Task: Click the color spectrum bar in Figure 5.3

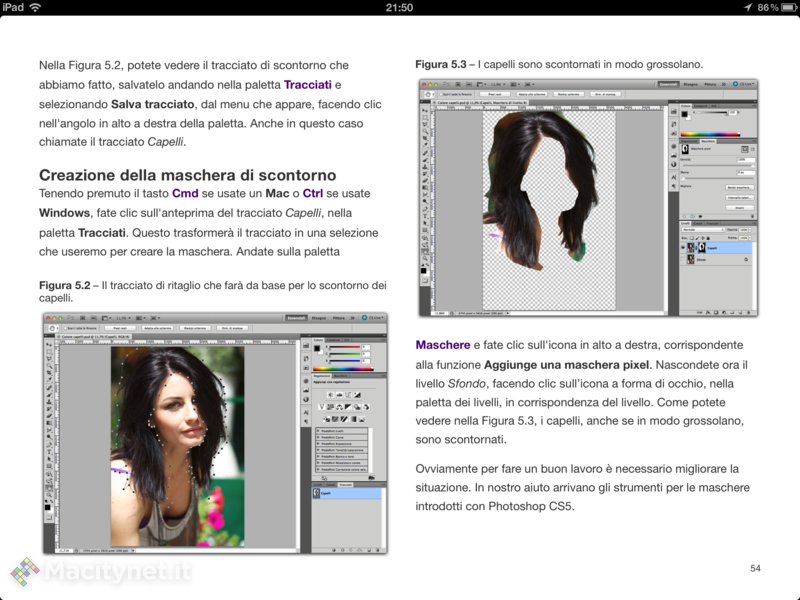Action: [711, 134]
